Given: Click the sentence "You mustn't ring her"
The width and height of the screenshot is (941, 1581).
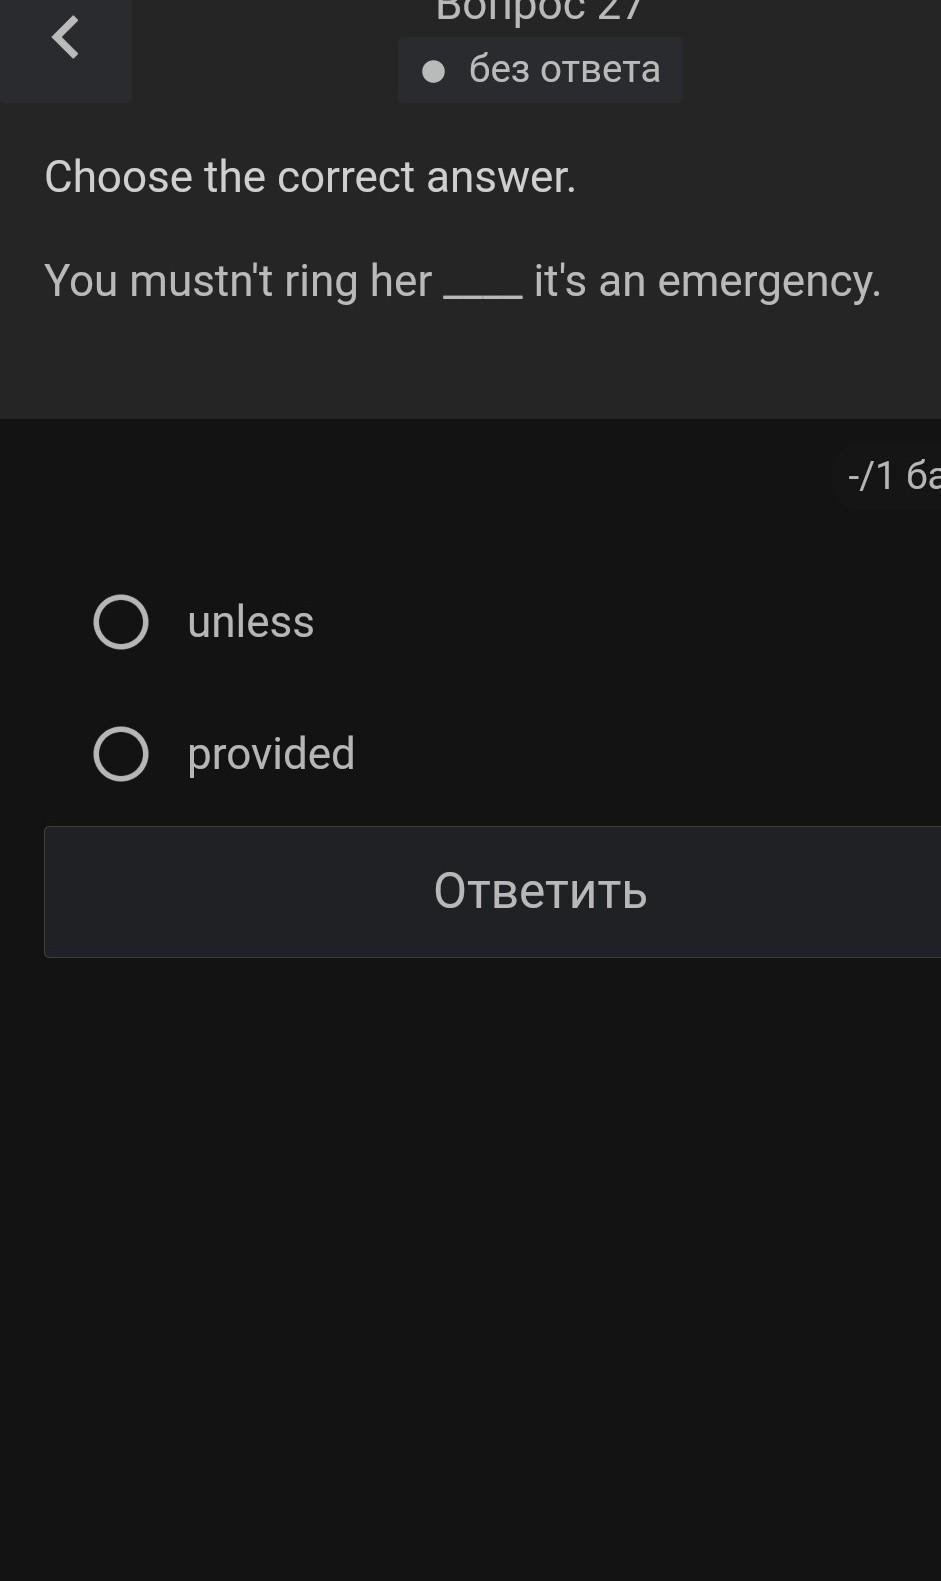Looking at the screenshot, I should coord(238,281).
